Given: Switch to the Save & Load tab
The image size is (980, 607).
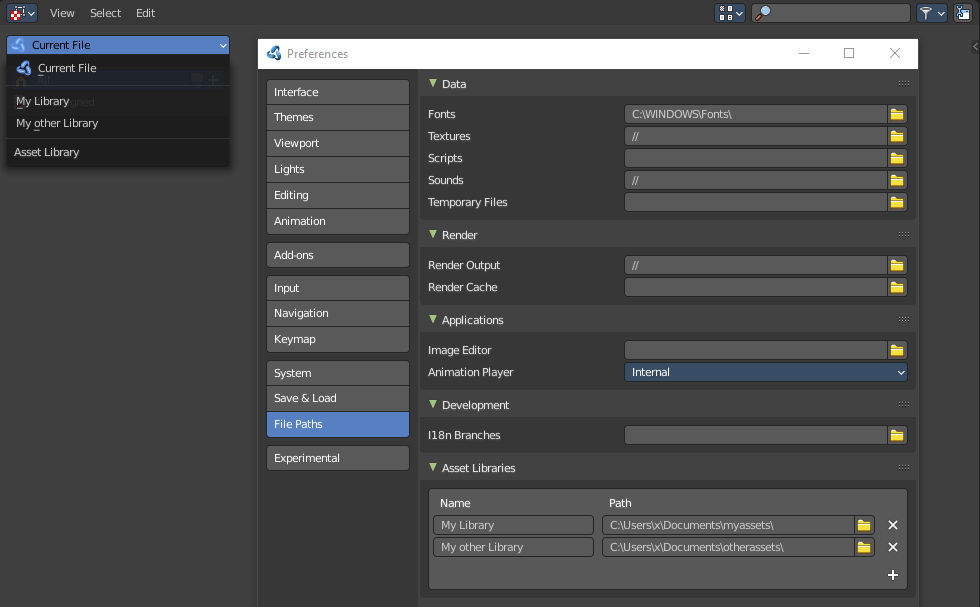Looking at the screenshot, I should point(338,398).
